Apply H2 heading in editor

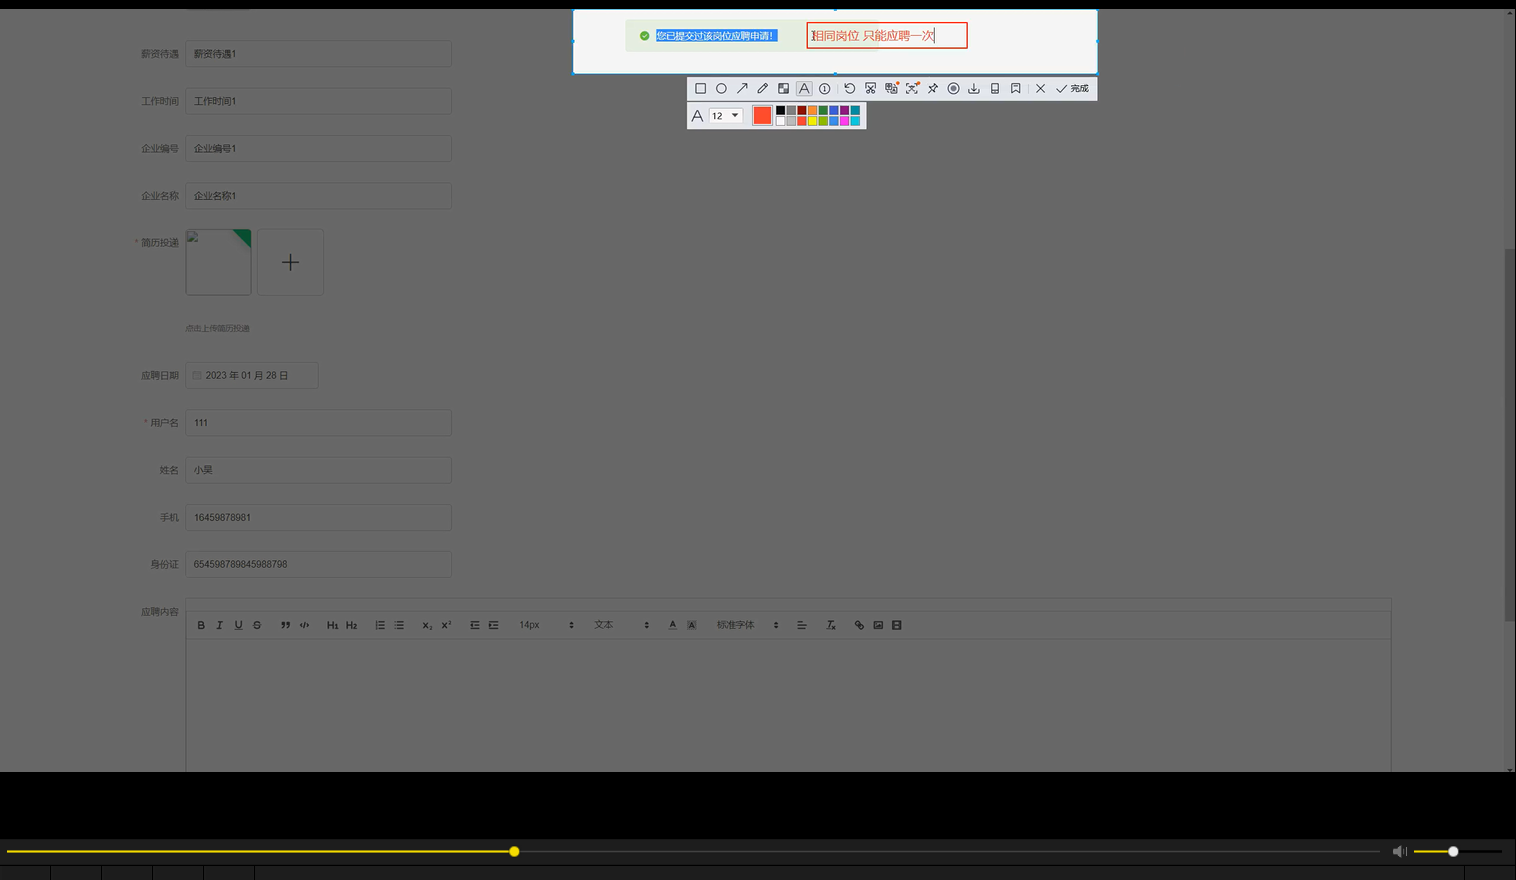tap(351, 625)
